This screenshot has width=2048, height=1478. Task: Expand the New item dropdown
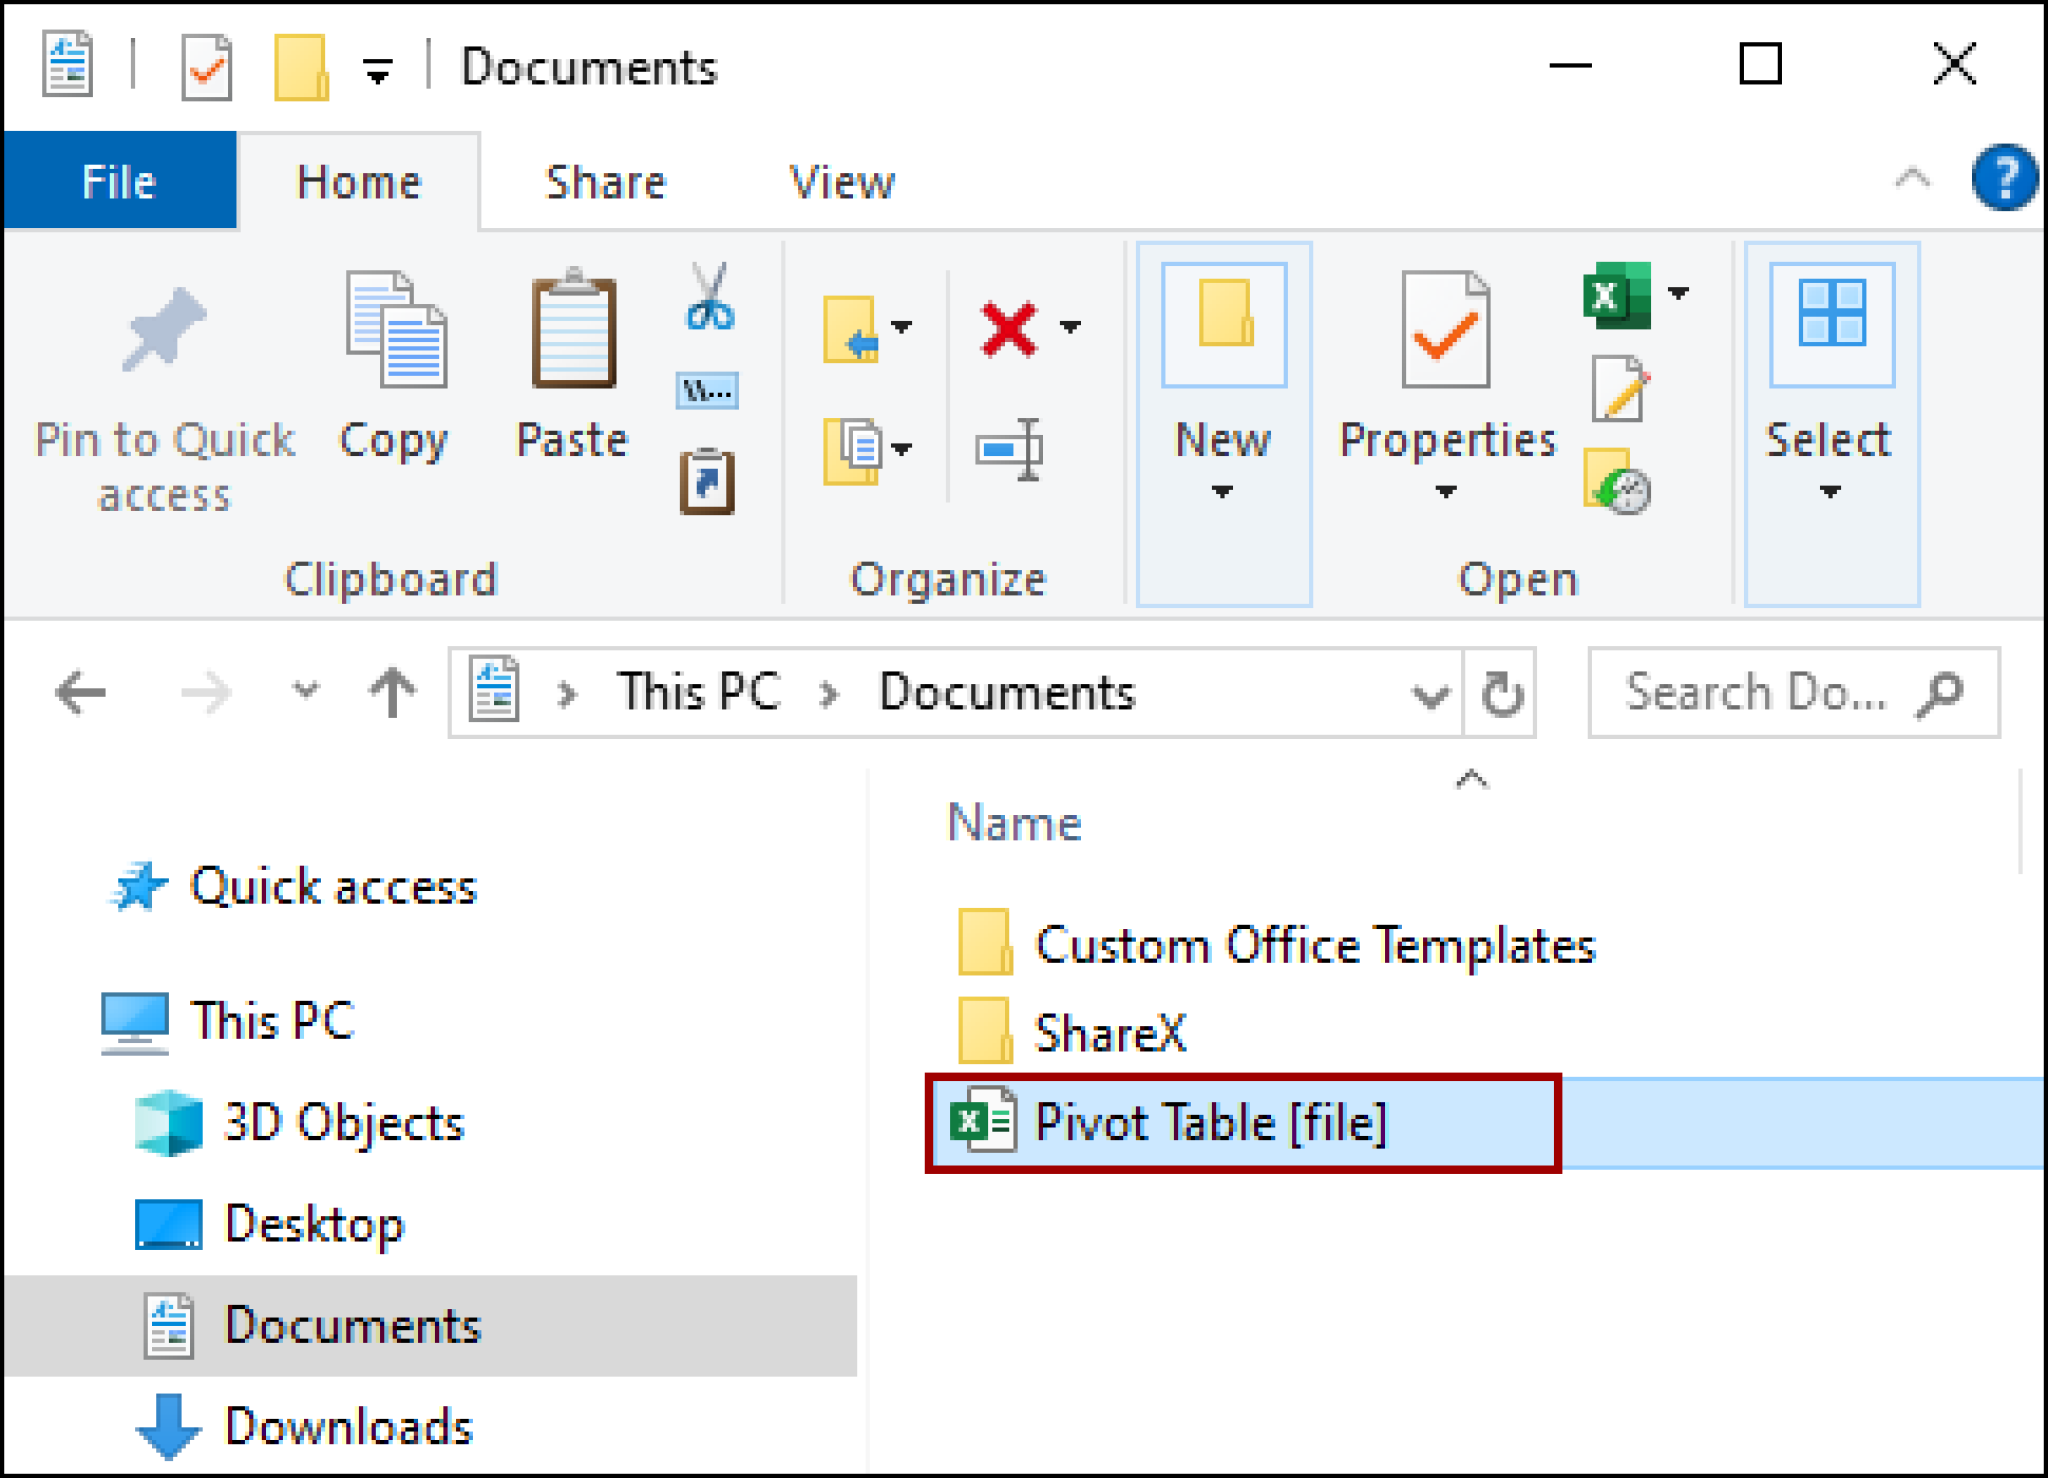click(1222, 492)
